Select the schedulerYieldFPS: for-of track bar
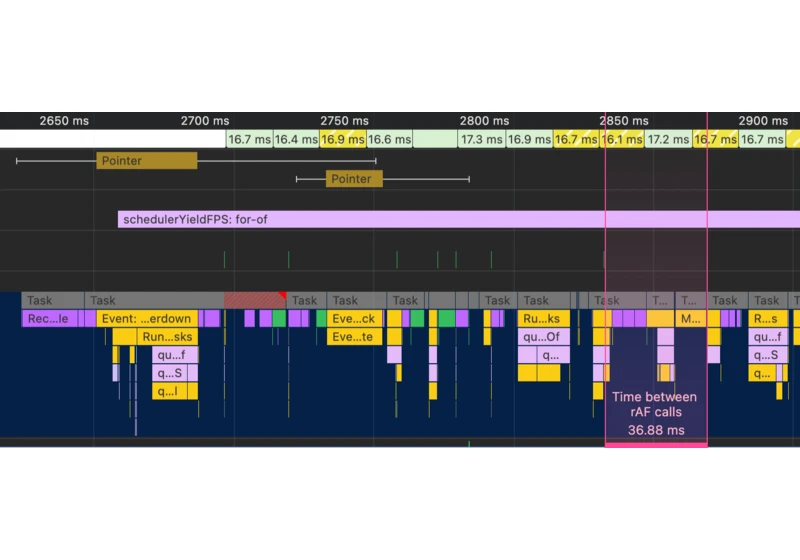Image resolution: width=800 pixels, height=560 pixels. click(459, 219)
